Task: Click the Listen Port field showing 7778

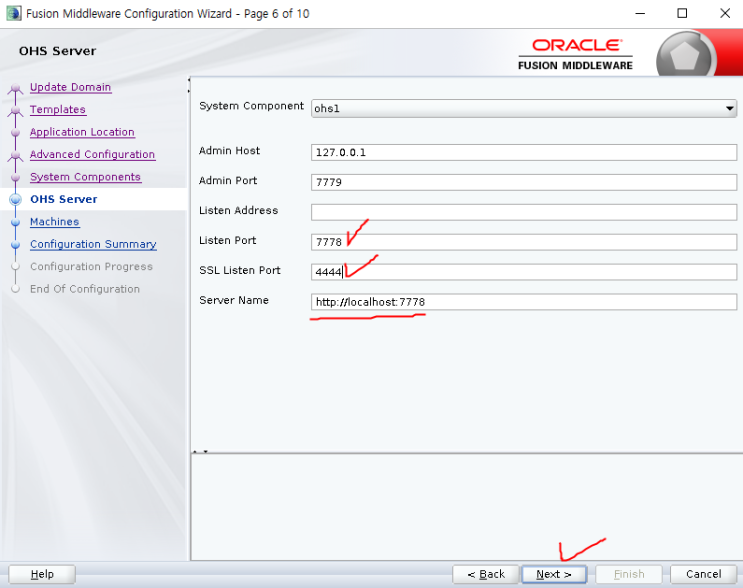Action: 524,242
